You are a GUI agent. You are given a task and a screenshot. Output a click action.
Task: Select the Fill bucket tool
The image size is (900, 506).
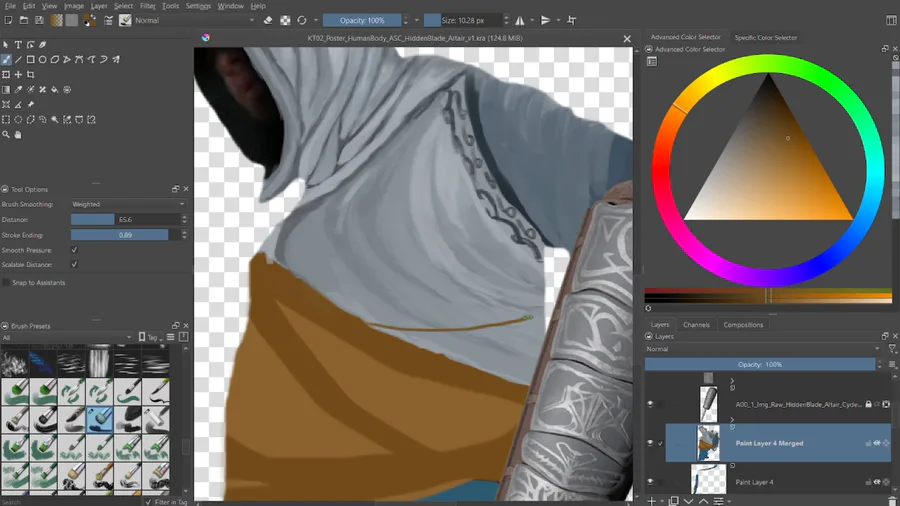tap(55, 89)
